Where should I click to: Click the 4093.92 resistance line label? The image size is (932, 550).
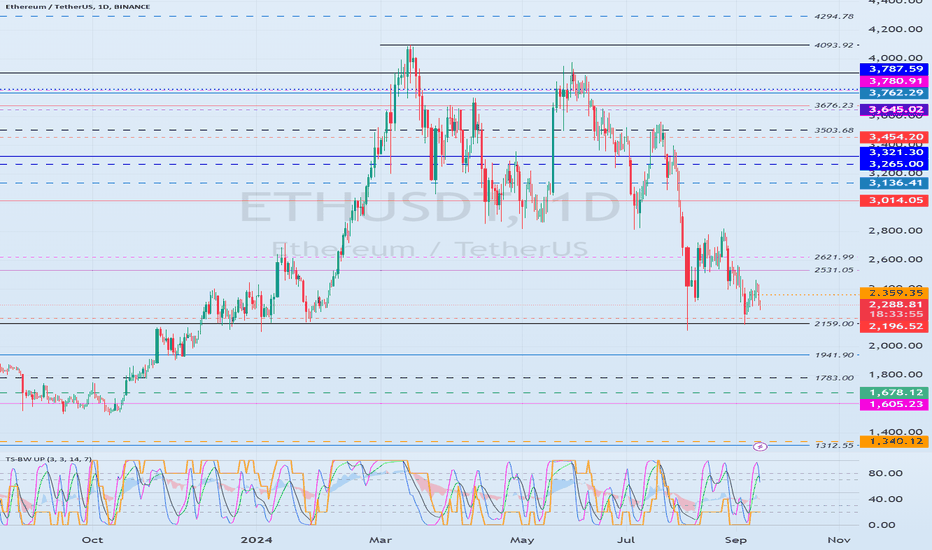point(834,45)
